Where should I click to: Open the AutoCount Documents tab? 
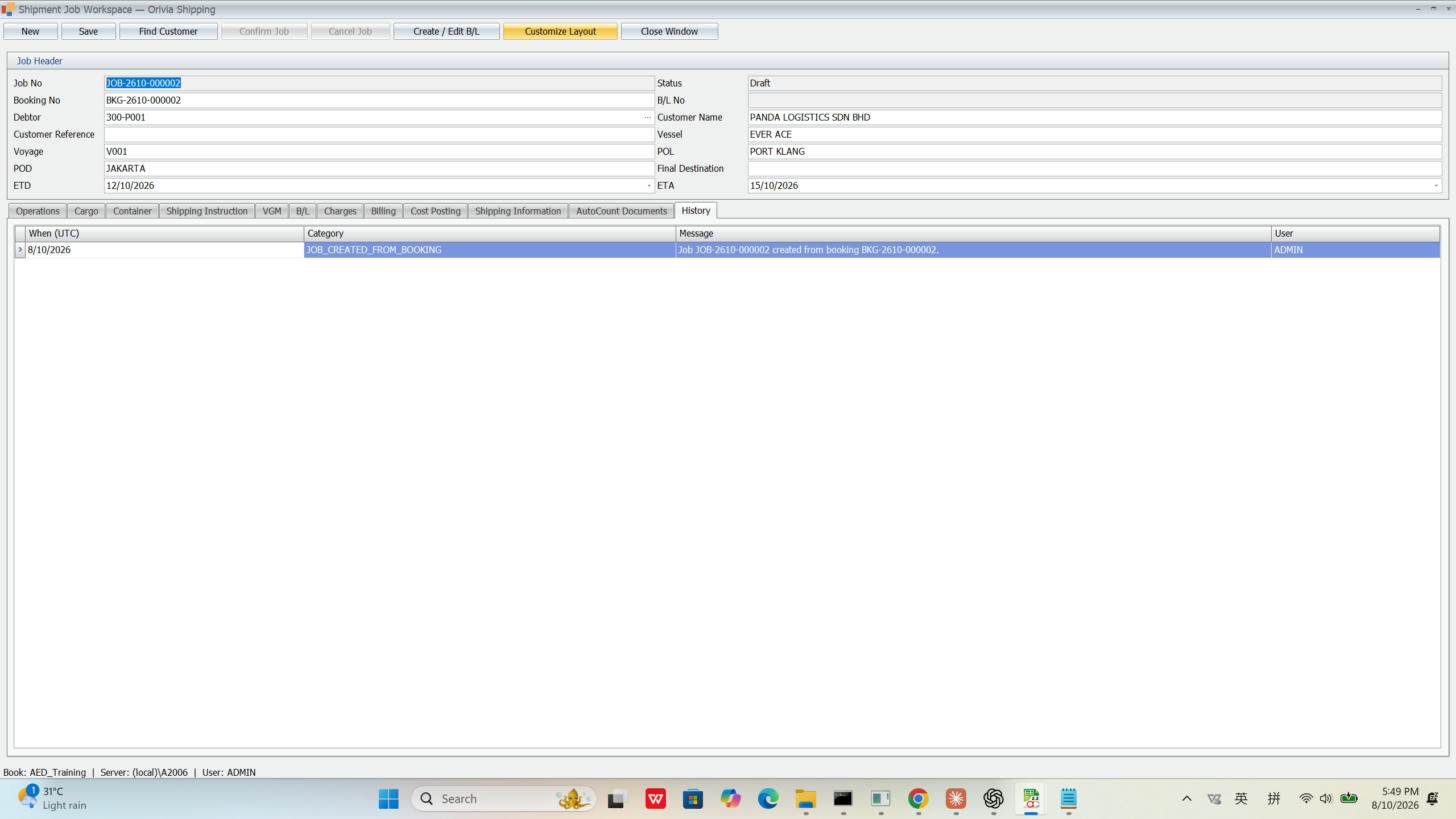pos(621,211)
